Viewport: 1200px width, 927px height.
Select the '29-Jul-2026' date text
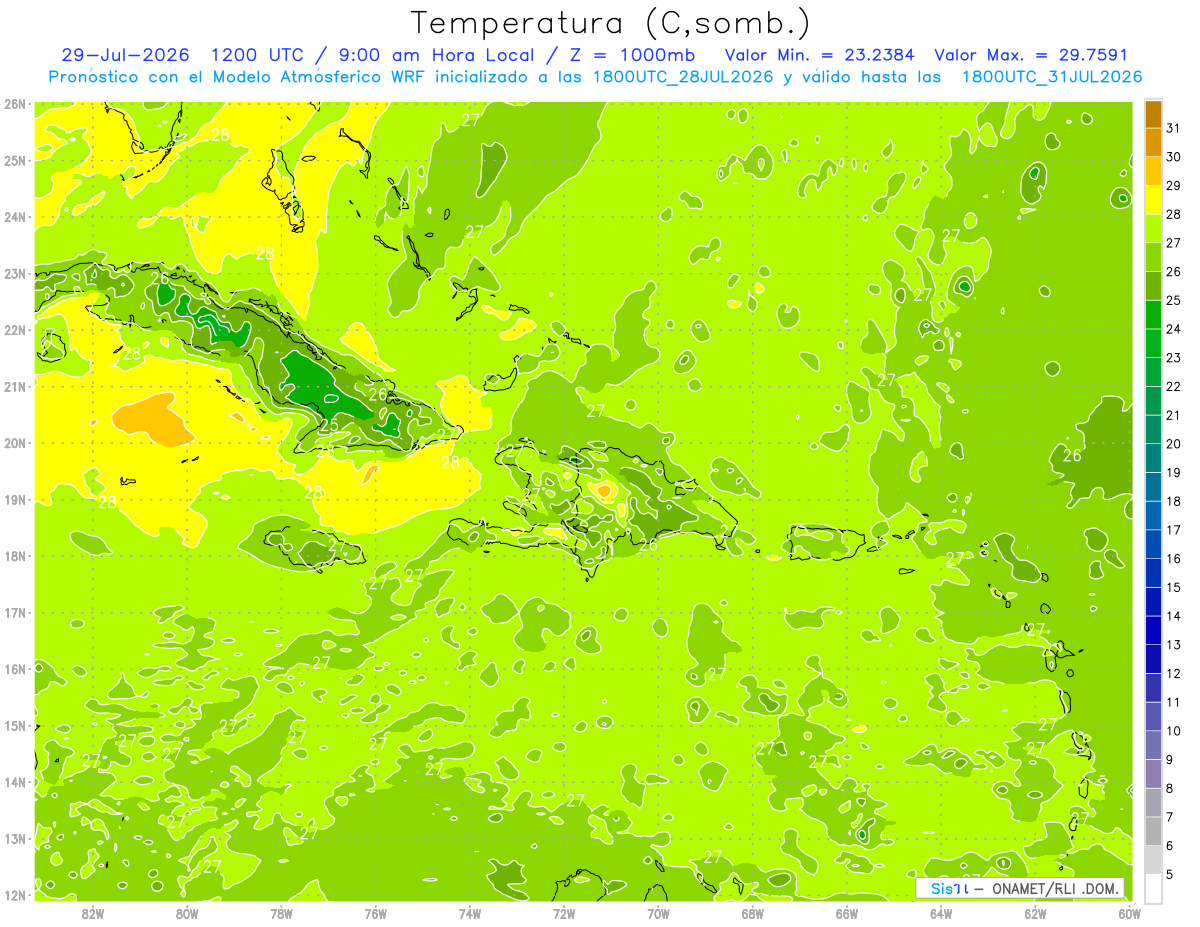pos(126,55)
